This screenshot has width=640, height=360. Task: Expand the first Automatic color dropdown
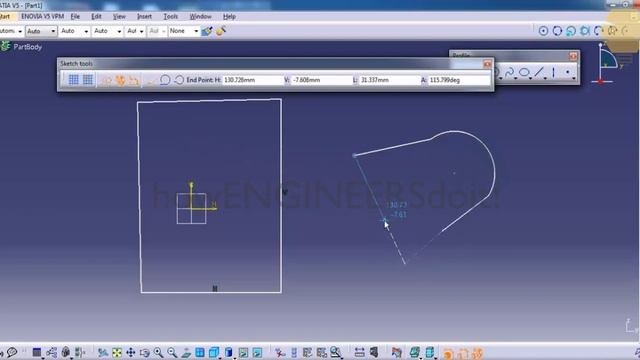coord(20,31)
